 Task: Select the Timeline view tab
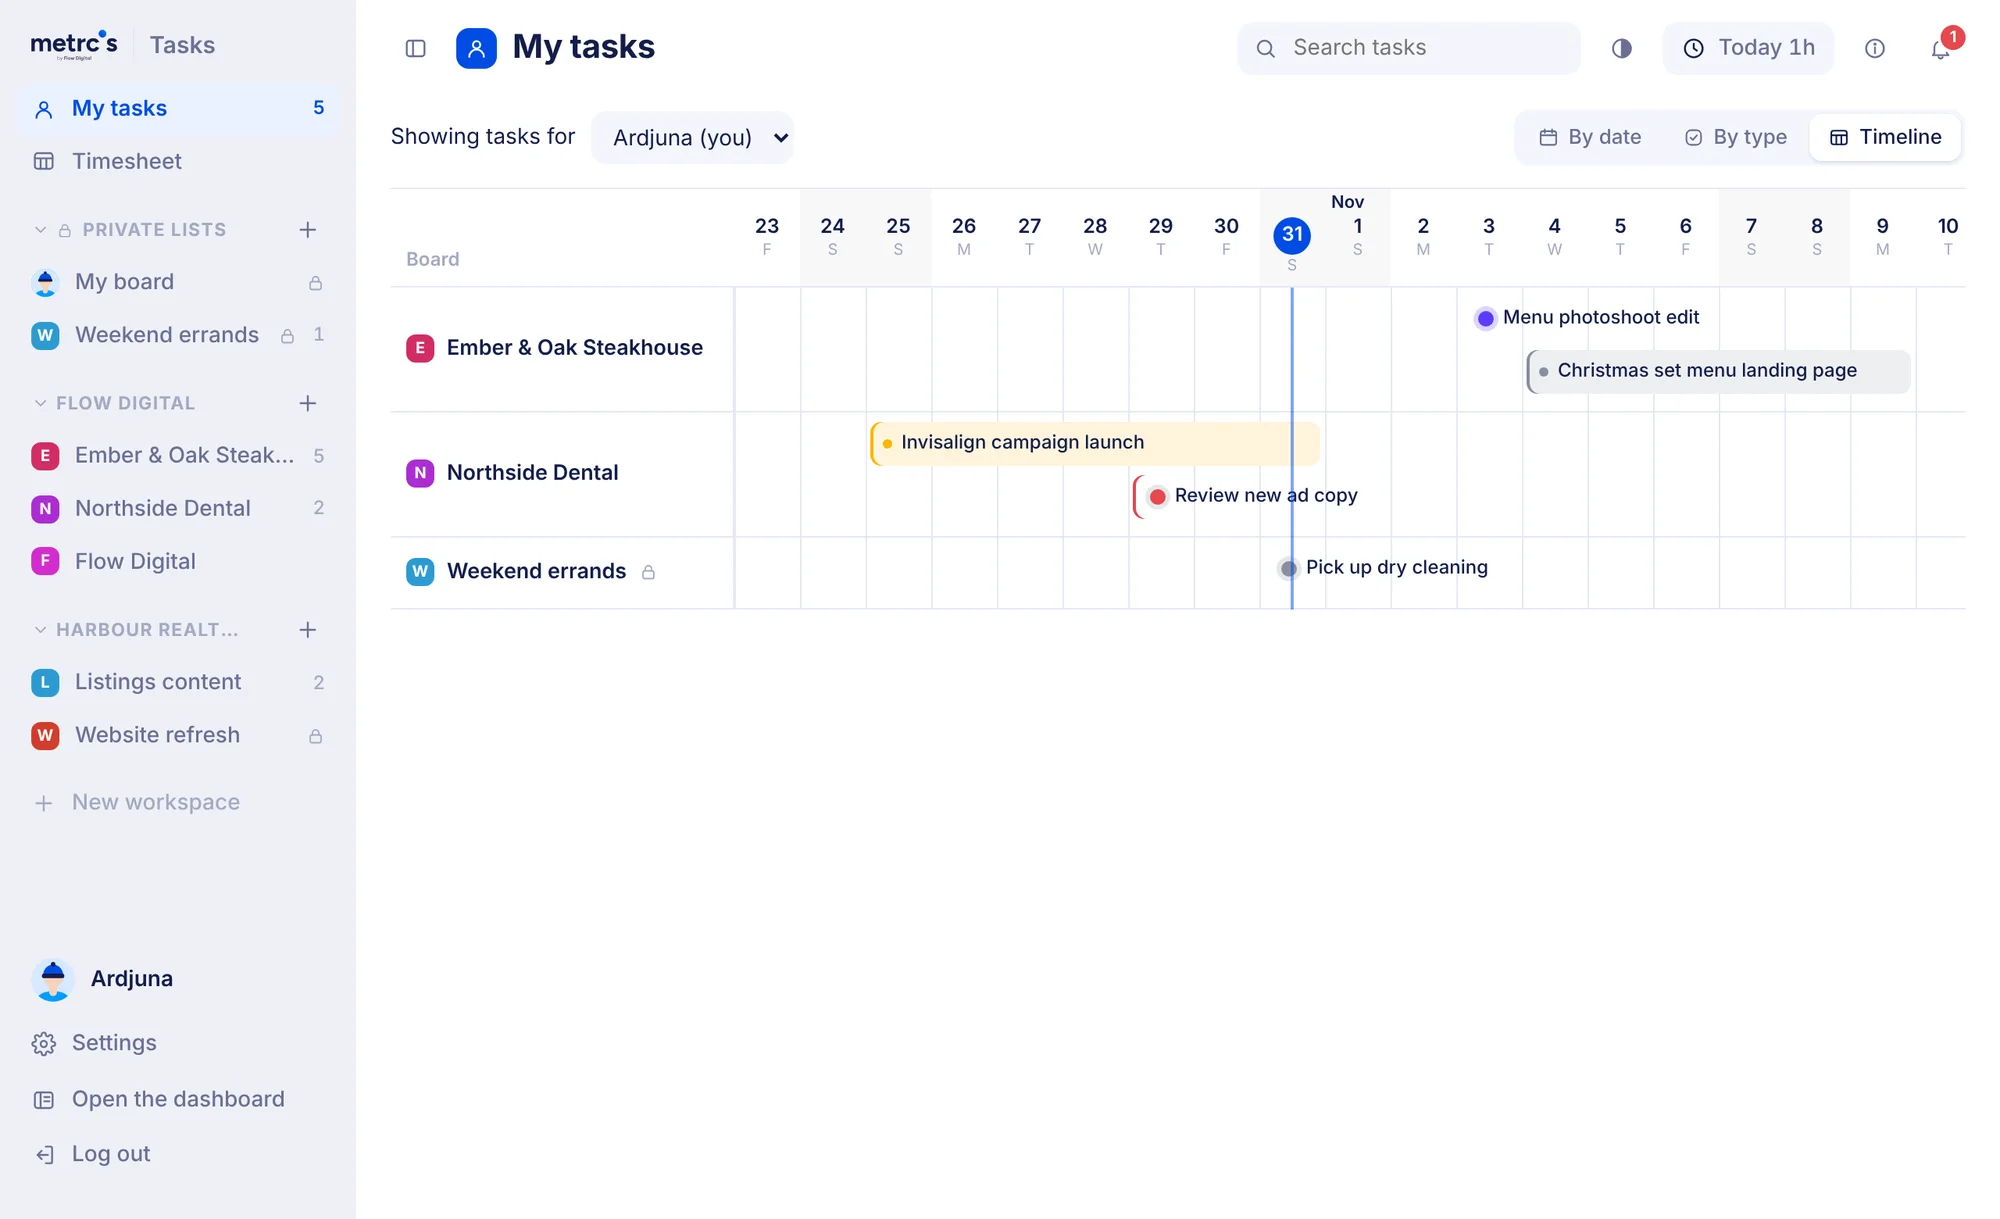[1885, 137]
